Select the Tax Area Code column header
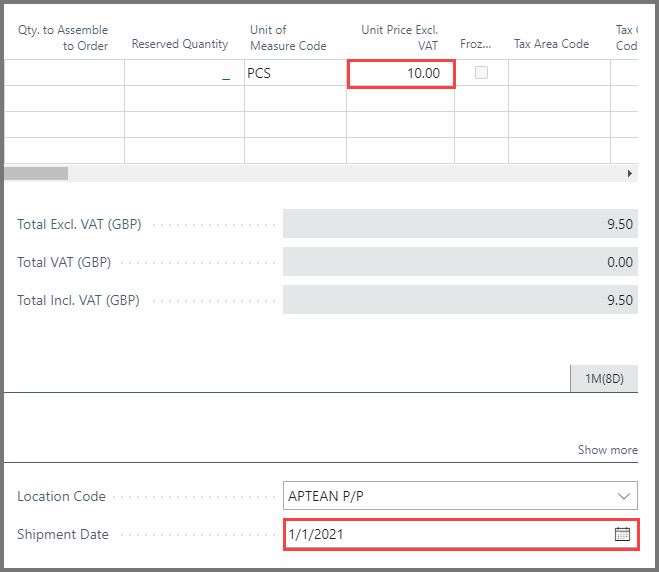The width and height of the screenshot is (659, 572). 551,44
